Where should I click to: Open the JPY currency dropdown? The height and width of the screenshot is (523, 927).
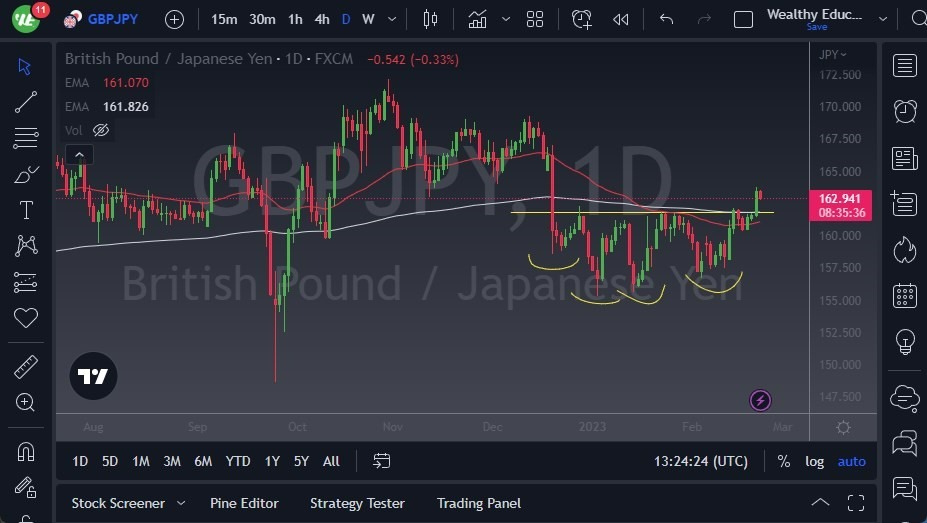(832, 55)
